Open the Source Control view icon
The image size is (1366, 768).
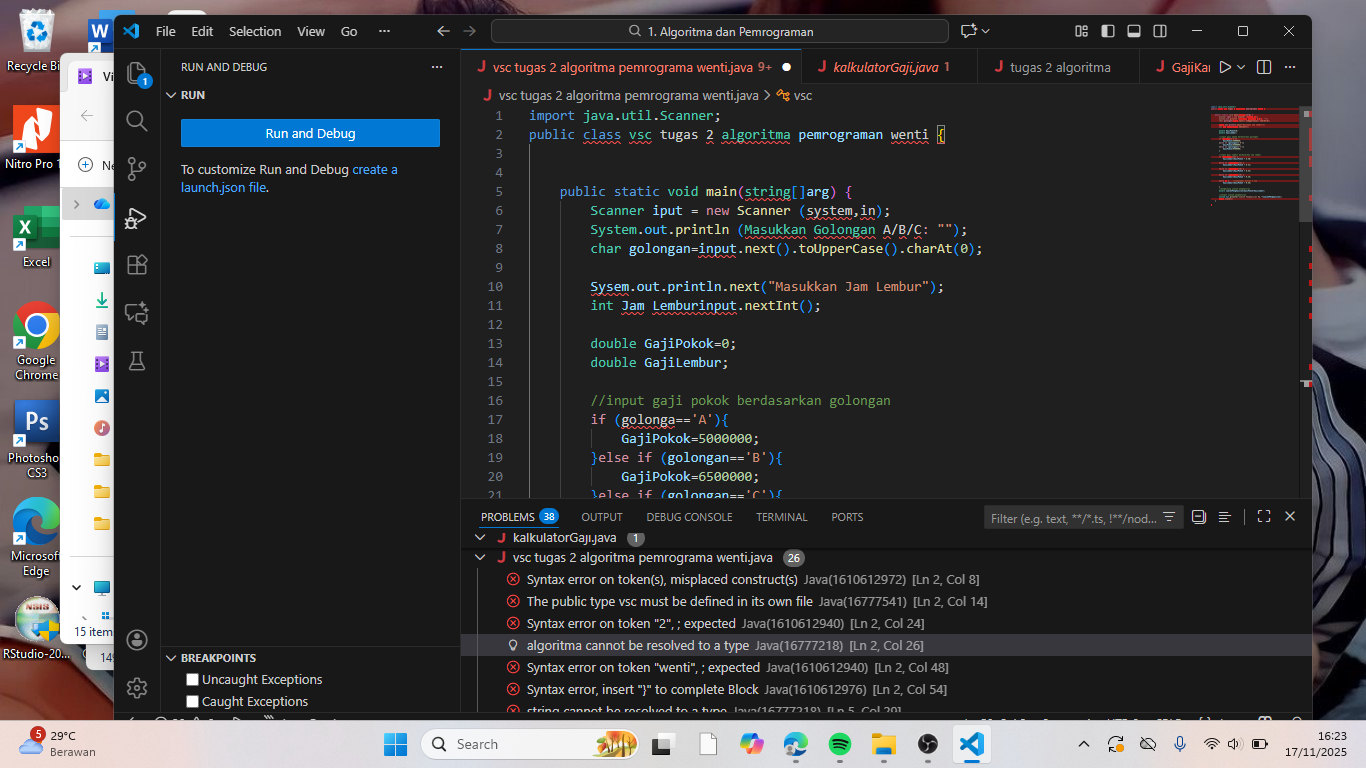click(x=137, y=168)
